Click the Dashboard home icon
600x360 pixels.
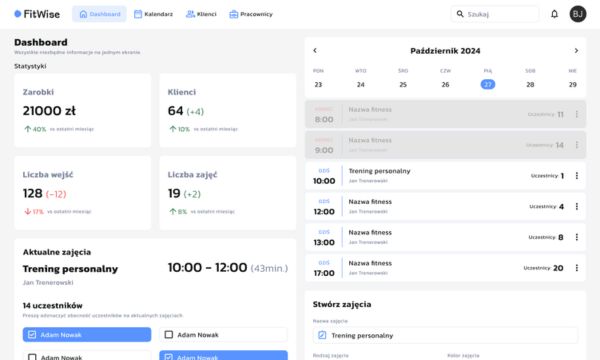[x=83, y=14]
